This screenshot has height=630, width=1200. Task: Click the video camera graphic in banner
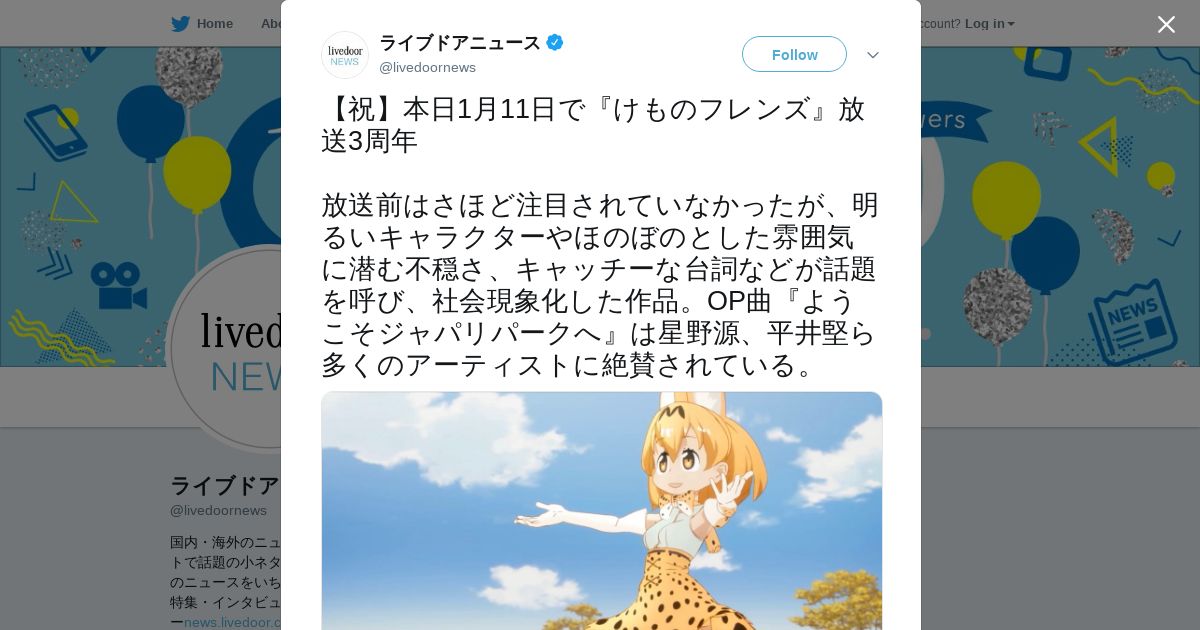click(x=118, y=286)
